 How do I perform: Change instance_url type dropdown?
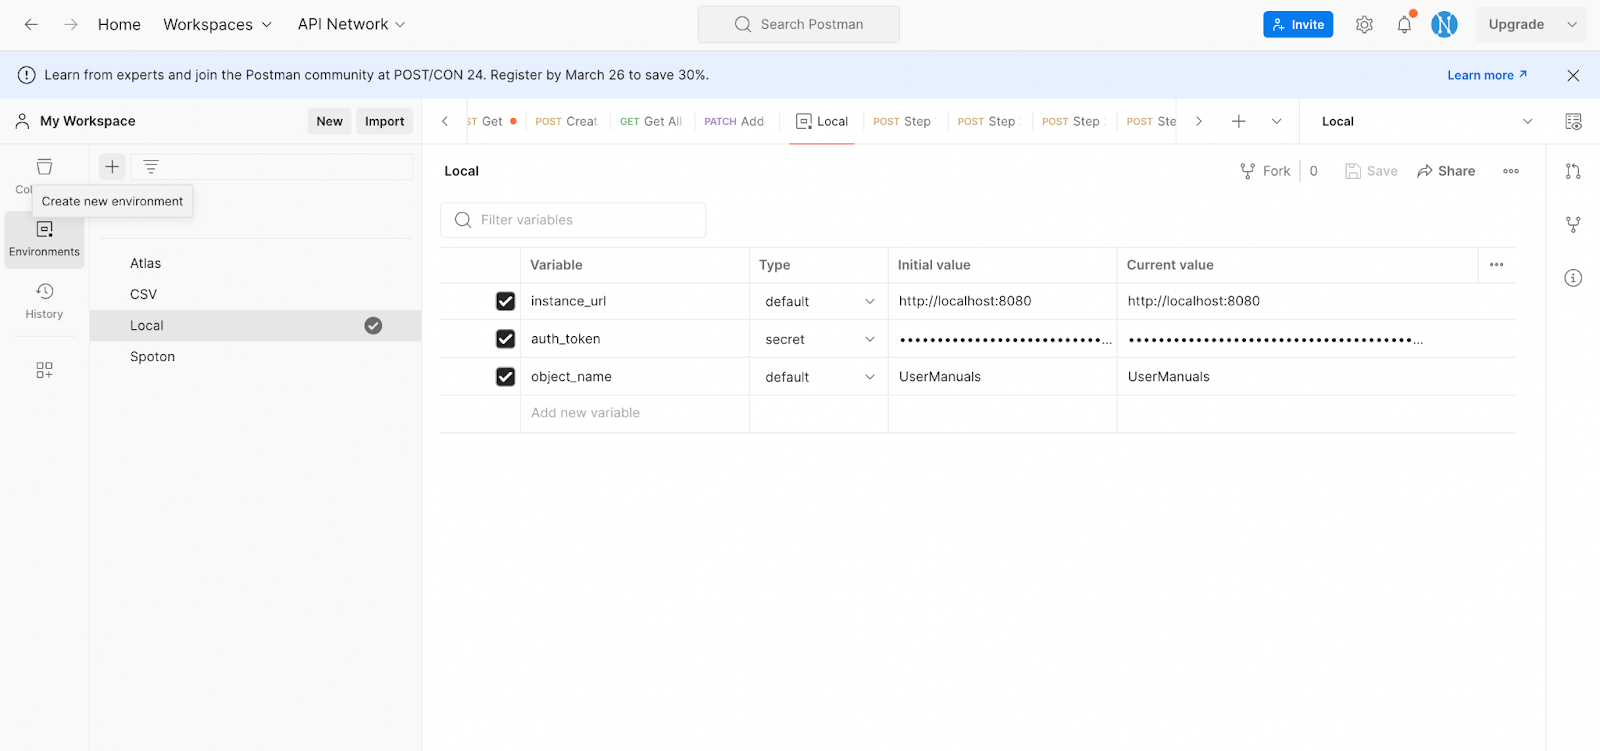click(819, 301)
